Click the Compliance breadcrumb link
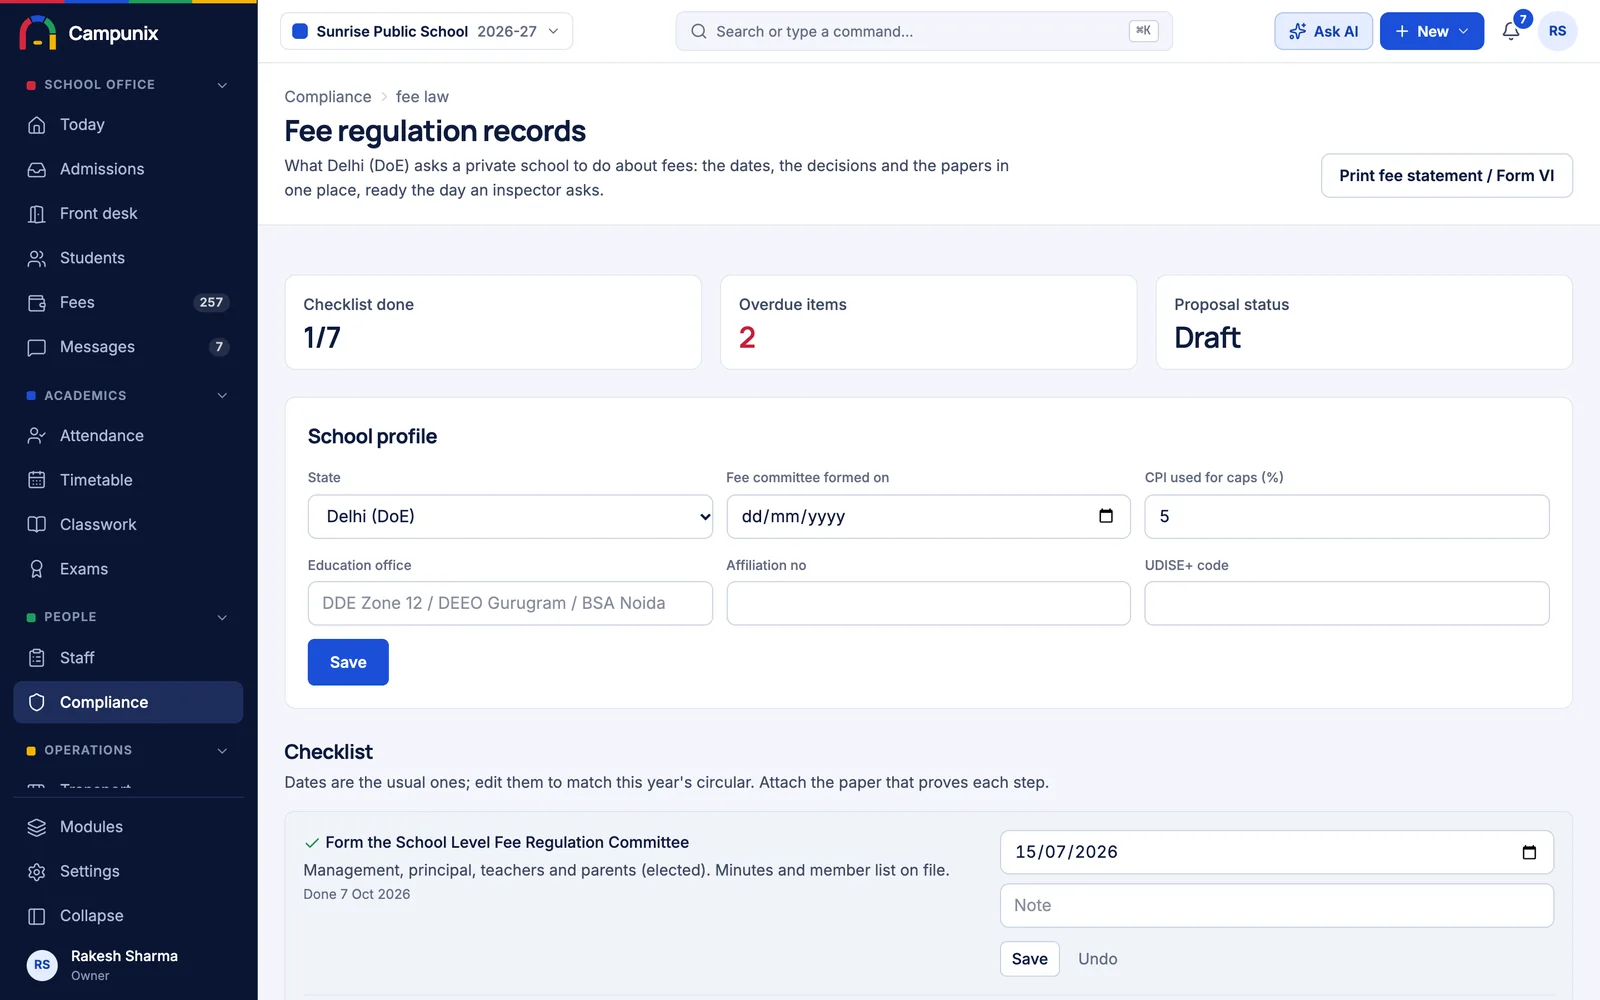The height and width of the screenshot is (1000, 1600). pyautogui.click(x=328, y=97)
